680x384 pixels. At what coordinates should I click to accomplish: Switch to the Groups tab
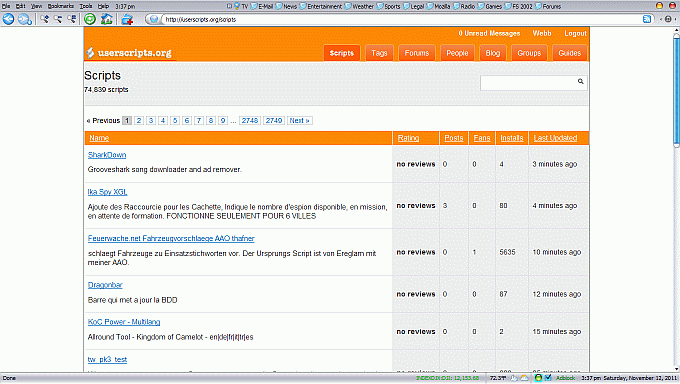click(x=529, y=53)
